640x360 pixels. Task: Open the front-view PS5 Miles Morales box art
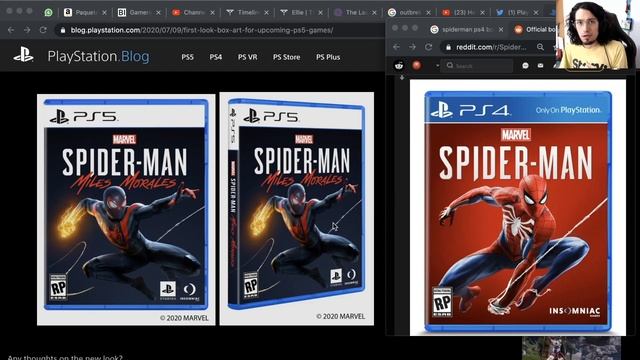click(126, 210)
